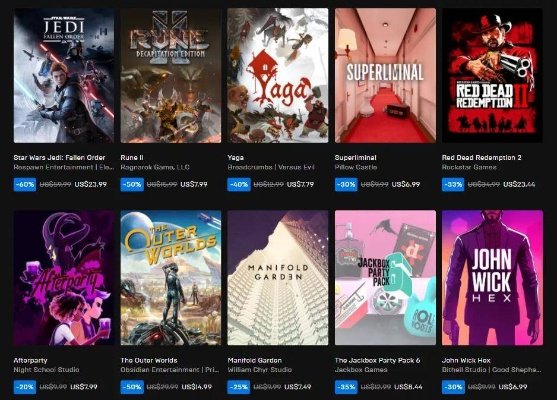Click the -50% badge under Rune II
Screen dimensions: 557x400
(x=132, y=184)
